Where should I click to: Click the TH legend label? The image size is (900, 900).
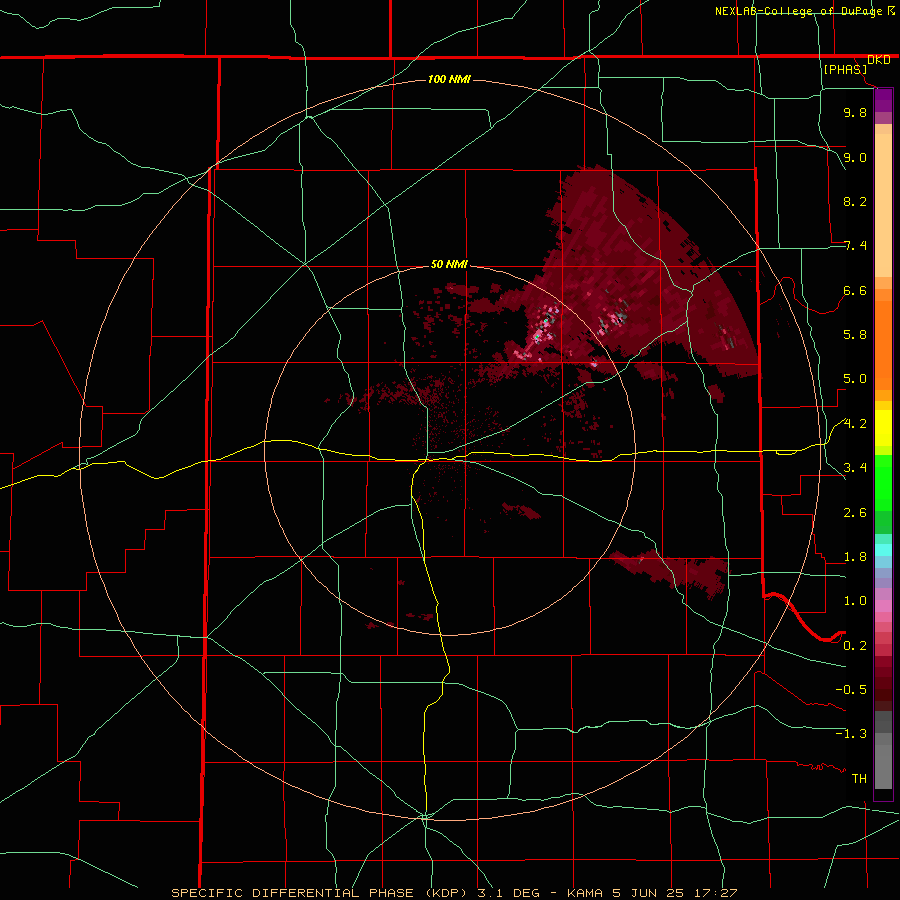(x=859, y=779)
